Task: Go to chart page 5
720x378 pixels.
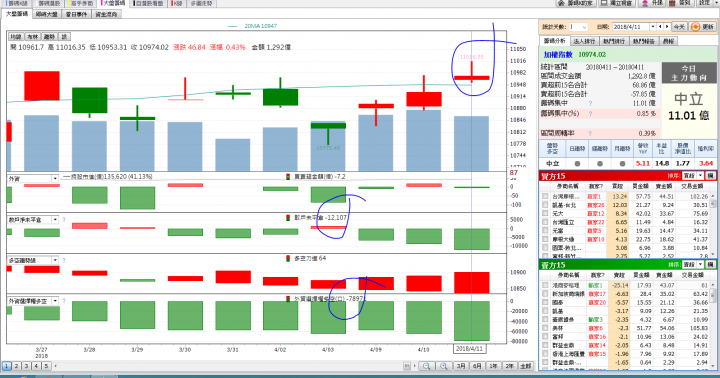Action: (46, 366)
